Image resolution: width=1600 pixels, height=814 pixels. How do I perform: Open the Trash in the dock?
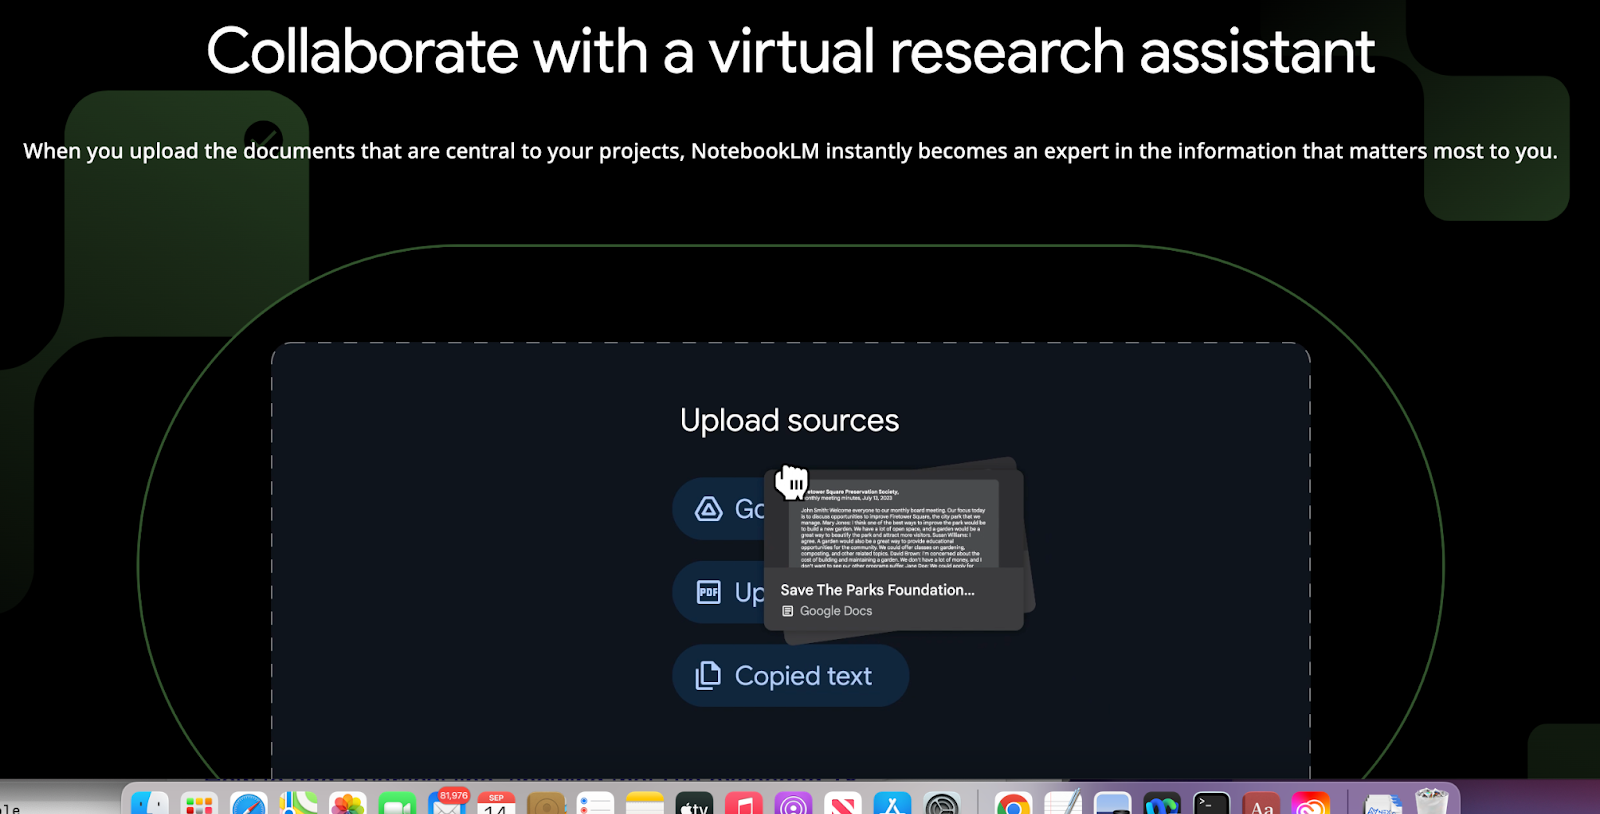[1432, 802]
